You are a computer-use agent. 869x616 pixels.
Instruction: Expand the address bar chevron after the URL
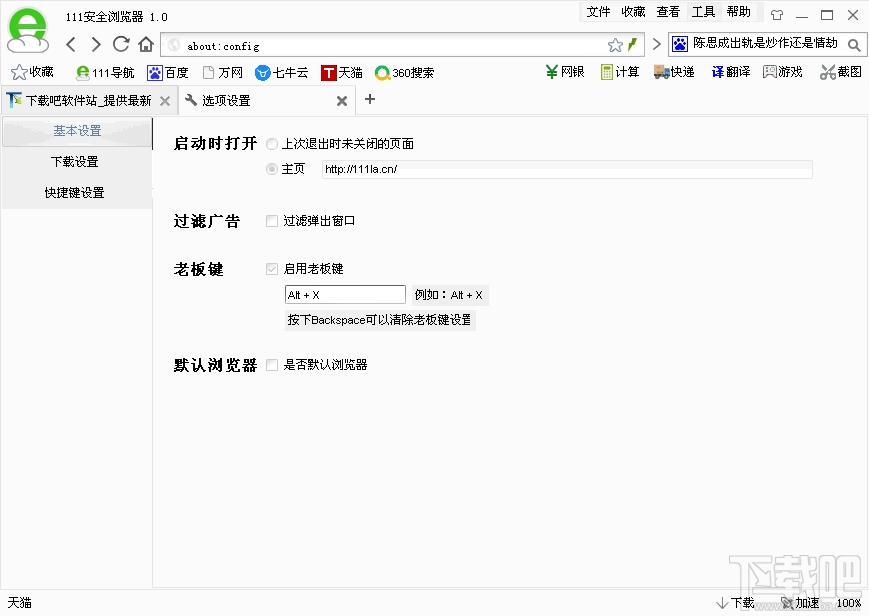tap(655, 44)
